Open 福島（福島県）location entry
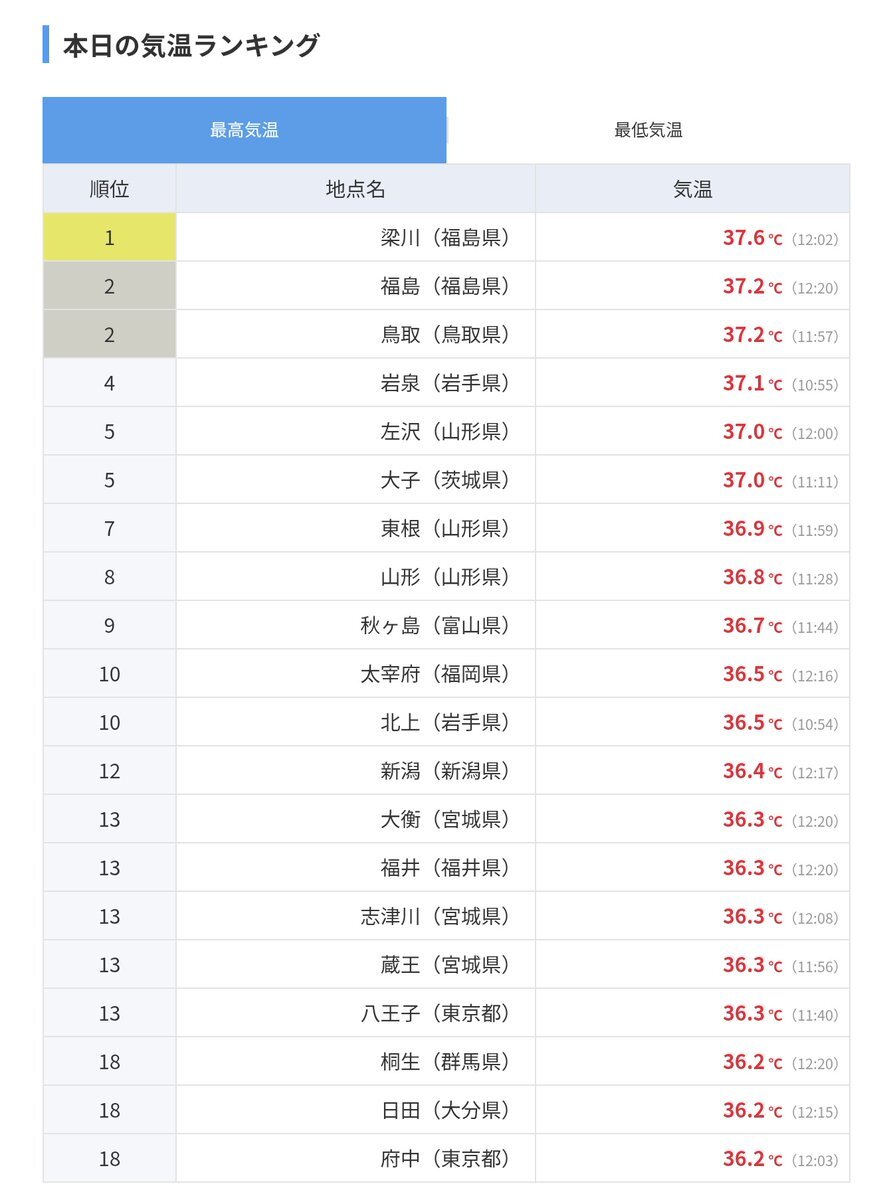 coord(445,286)
